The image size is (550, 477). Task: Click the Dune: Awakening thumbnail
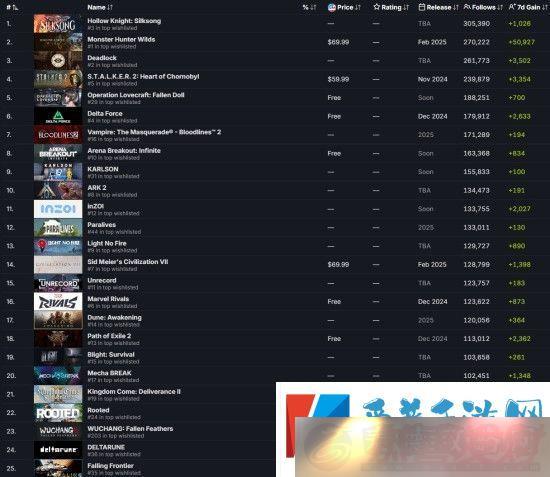(x=58, y=320)
